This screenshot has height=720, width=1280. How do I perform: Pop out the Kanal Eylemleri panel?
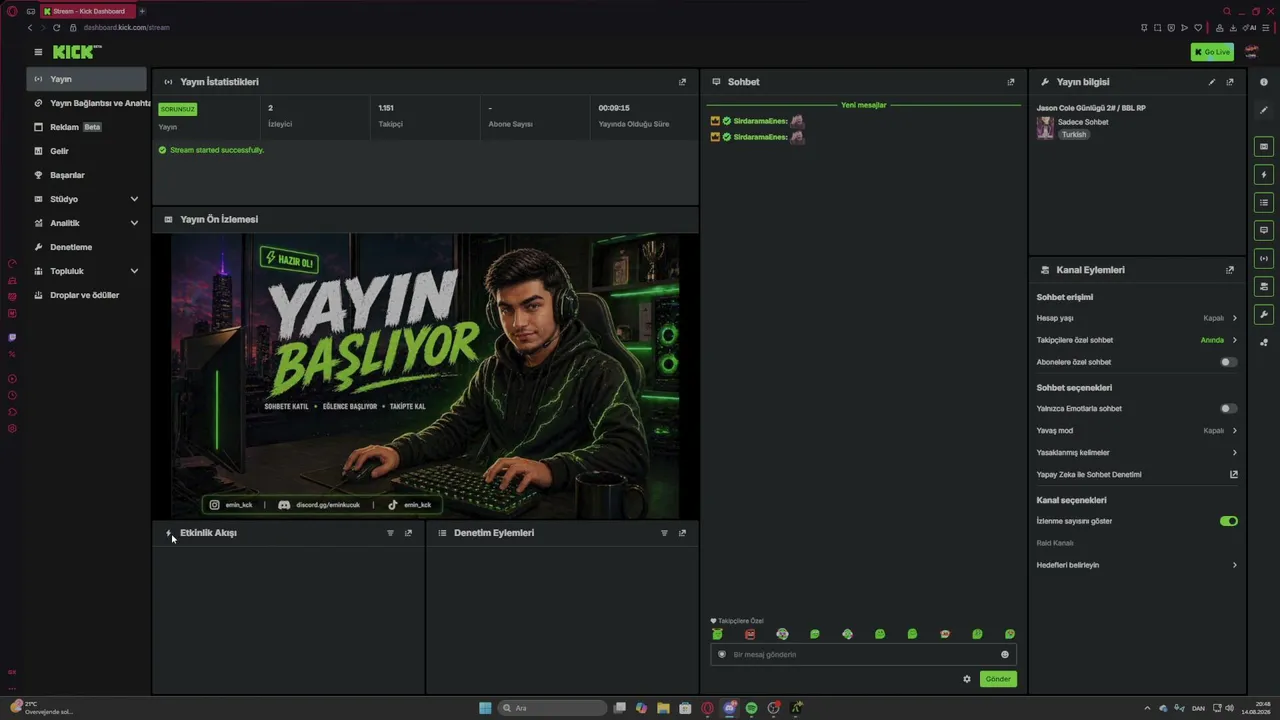pos(1230,270)
